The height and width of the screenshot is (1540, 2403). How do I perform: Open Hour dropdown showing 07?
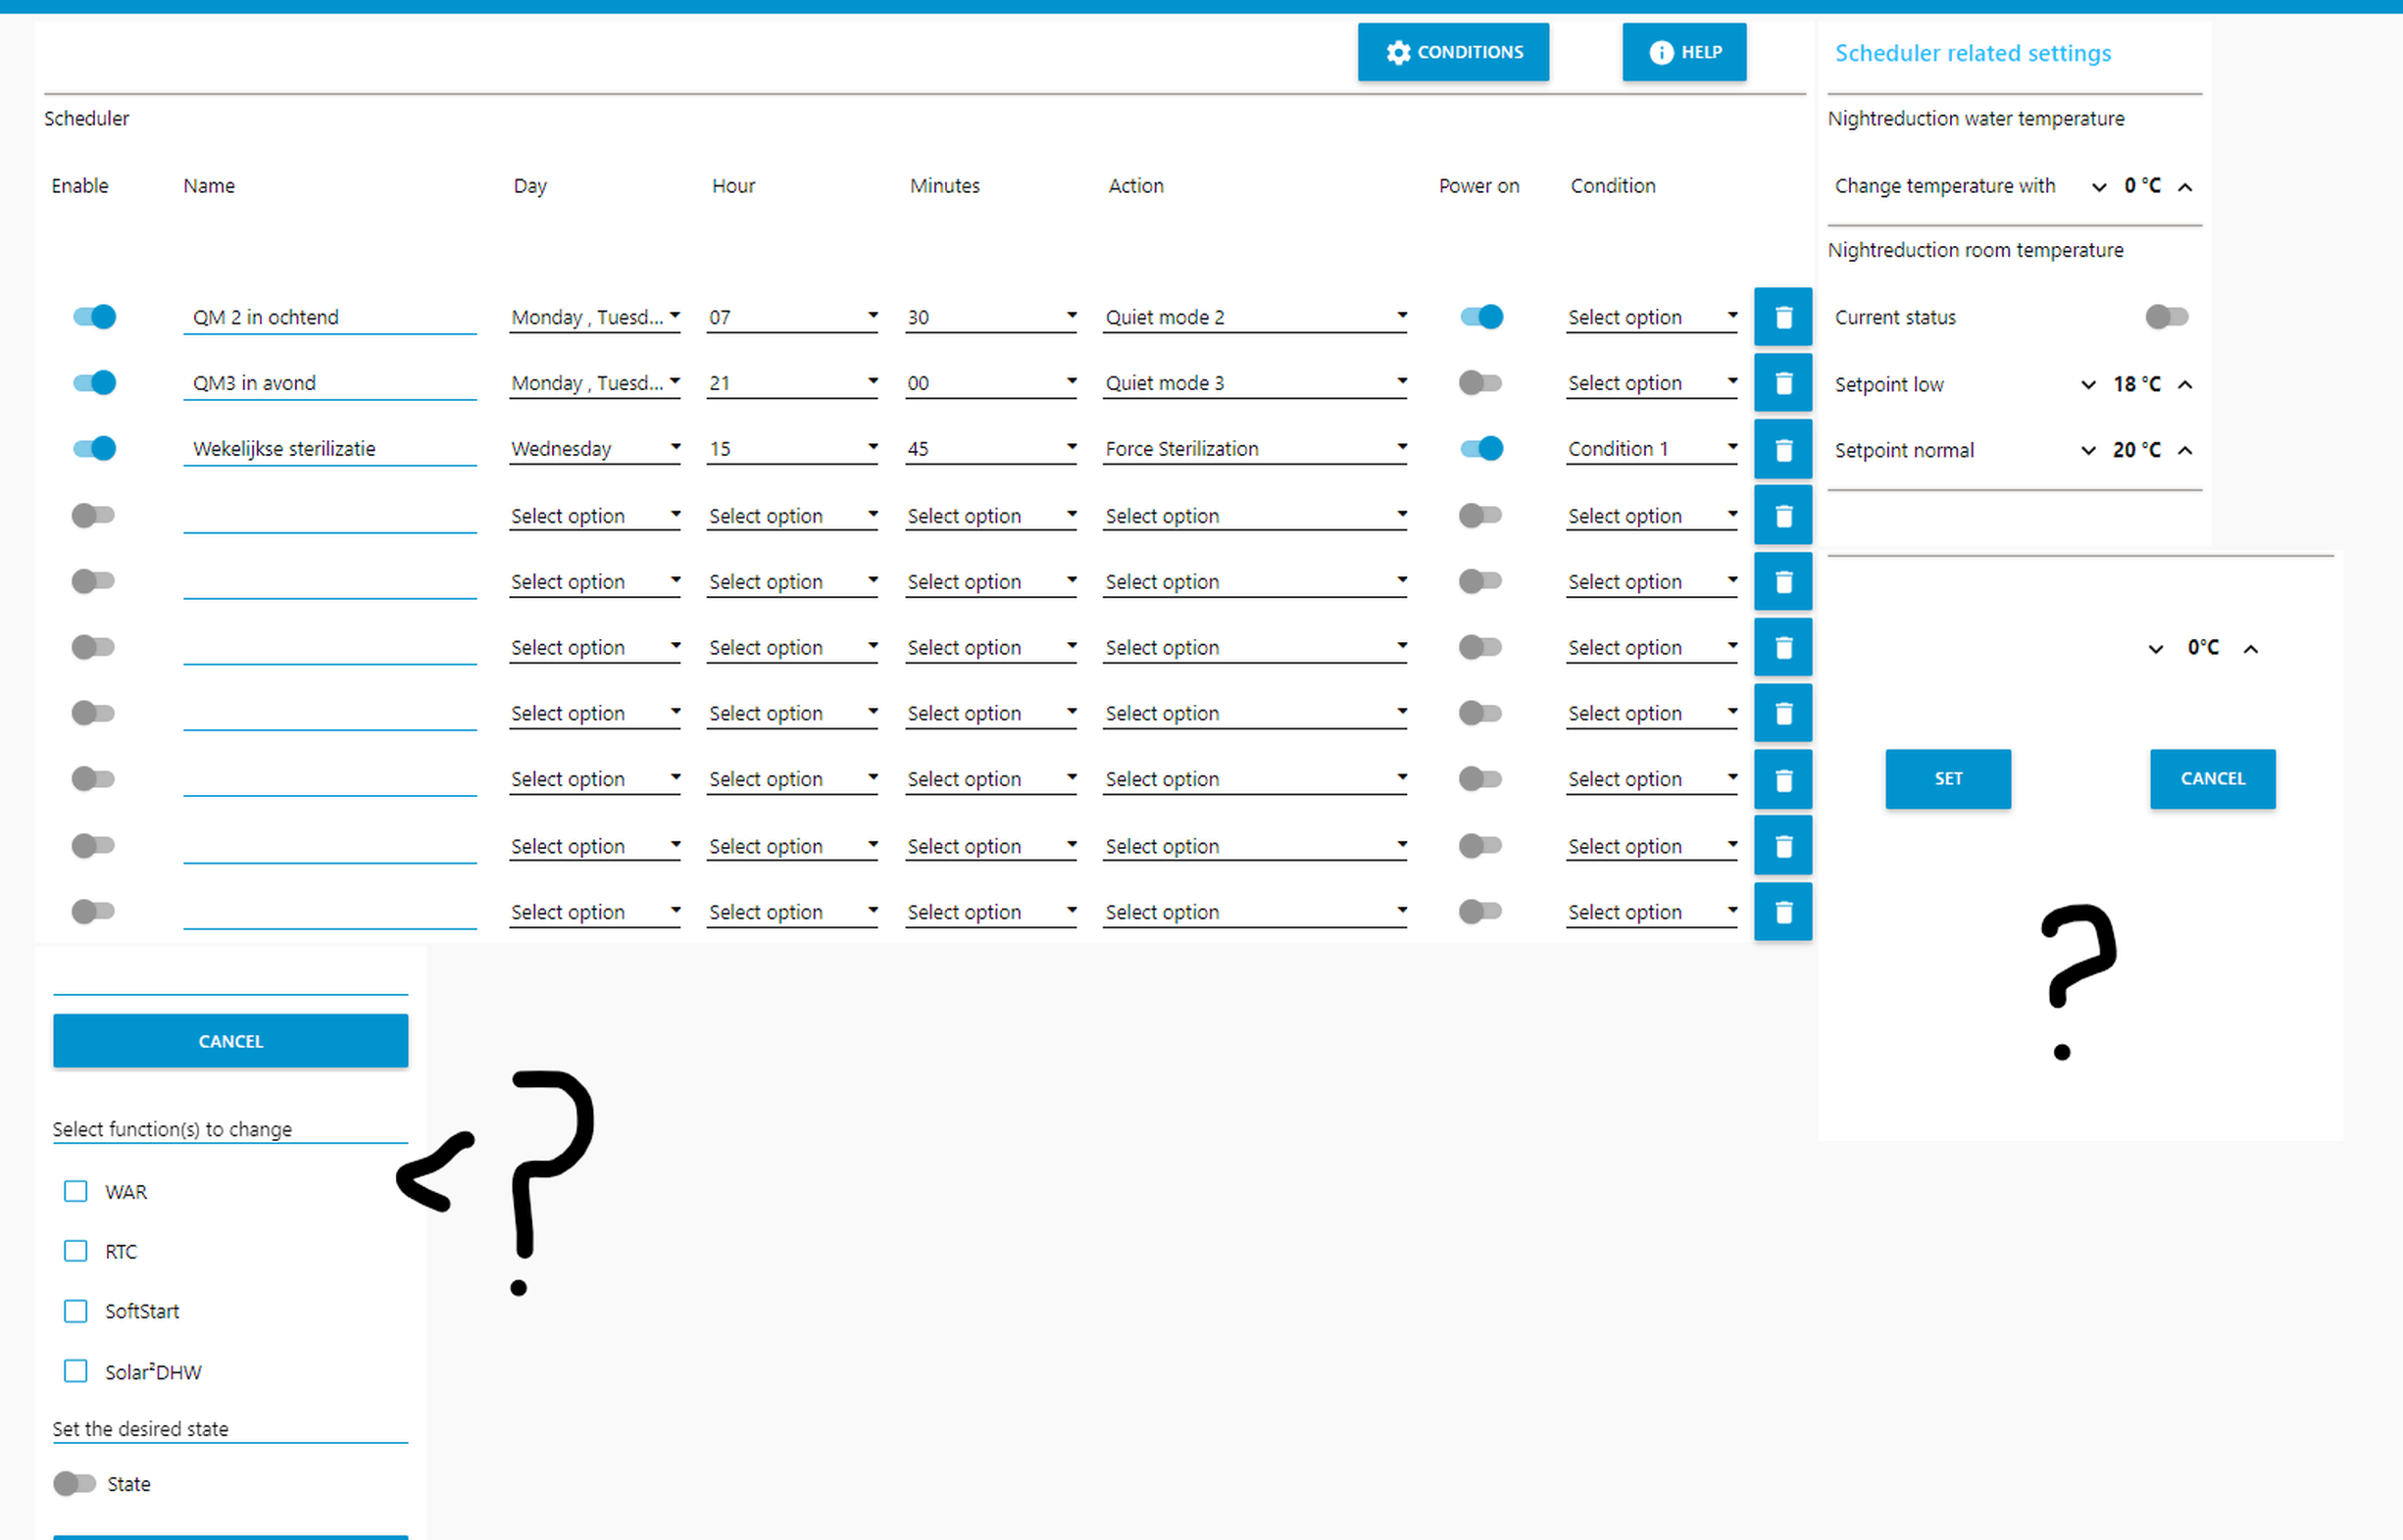click(792, 318)
